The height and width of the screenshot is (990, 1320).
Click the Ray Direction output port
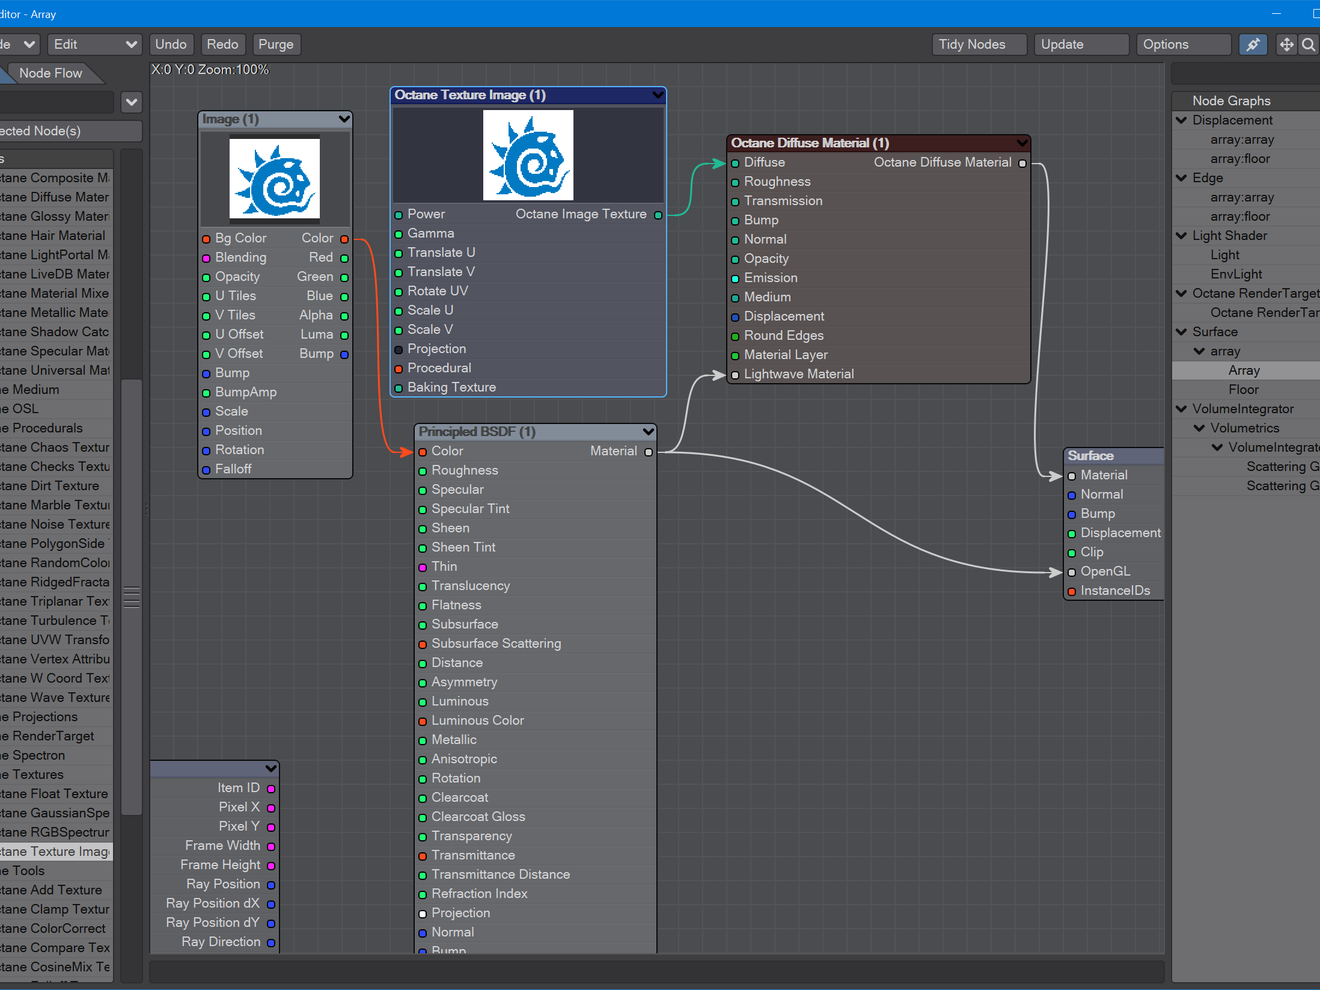coord(271,942)
